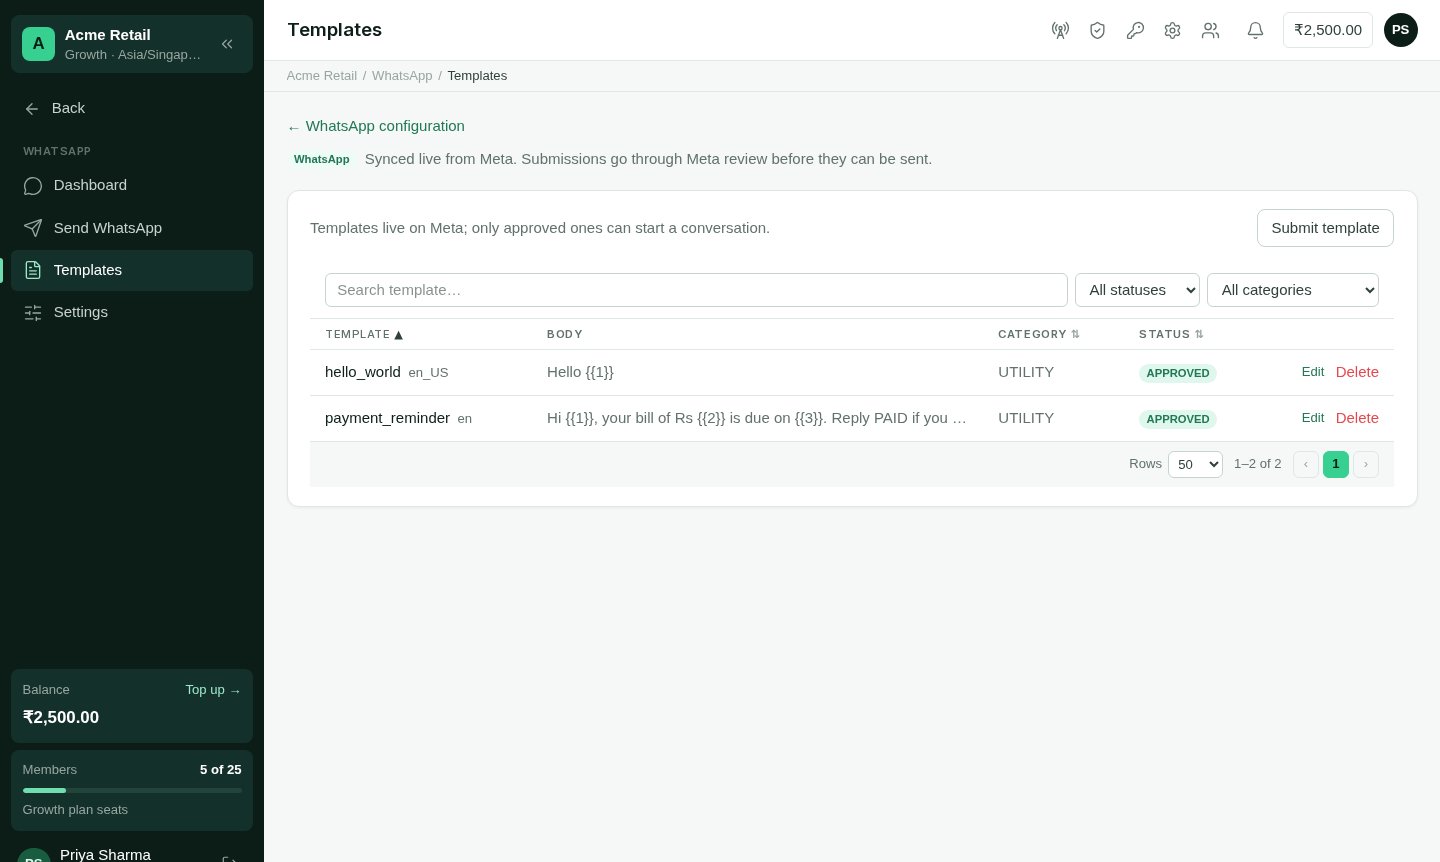This screenshot has height=862, width=1440.
Task: Open the shield check icon in header
Action: [x=1097, y=30]
